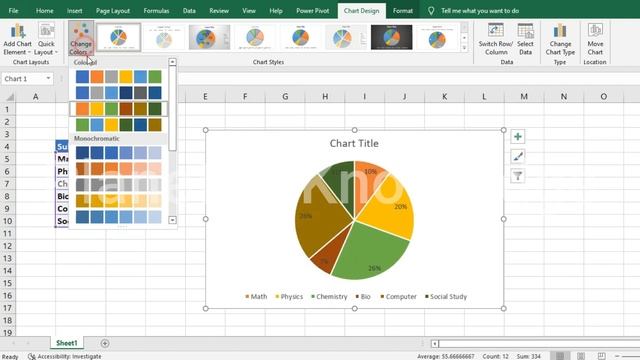
Task: Switch to the Data tab
Action: (189, 11)
